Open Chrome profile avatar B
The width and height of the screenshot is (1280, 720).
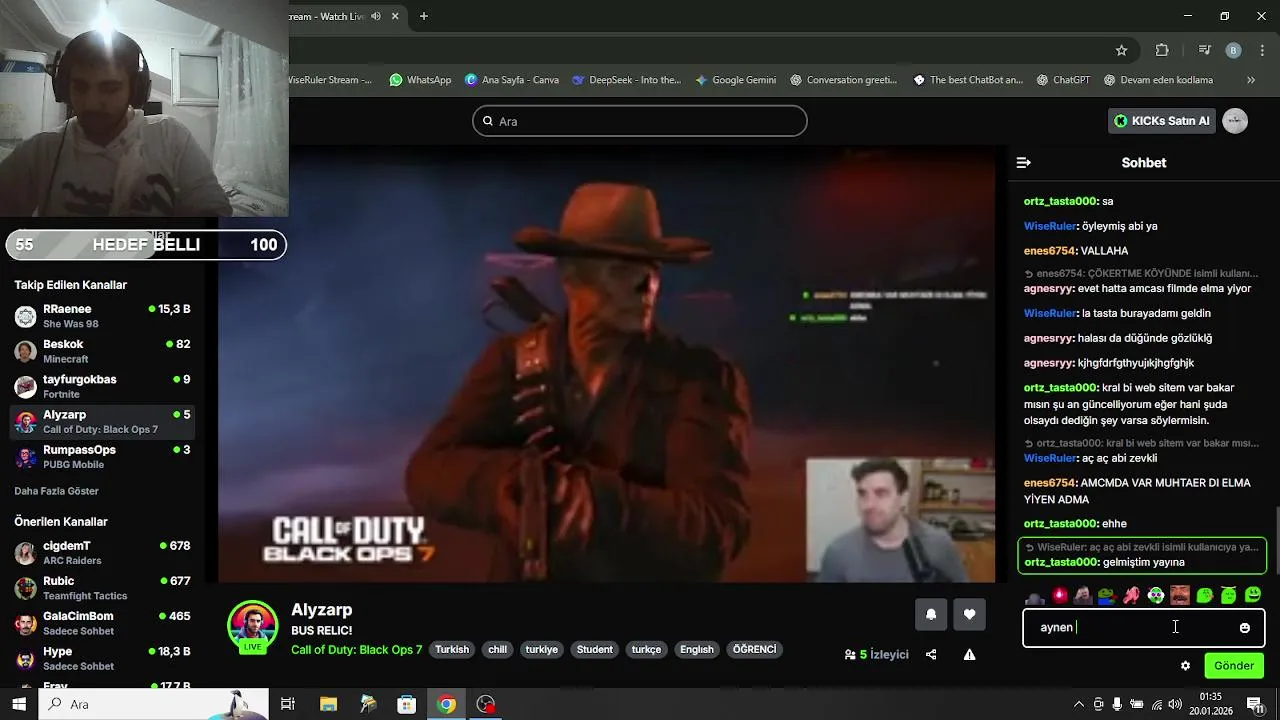pos(1233,50)
